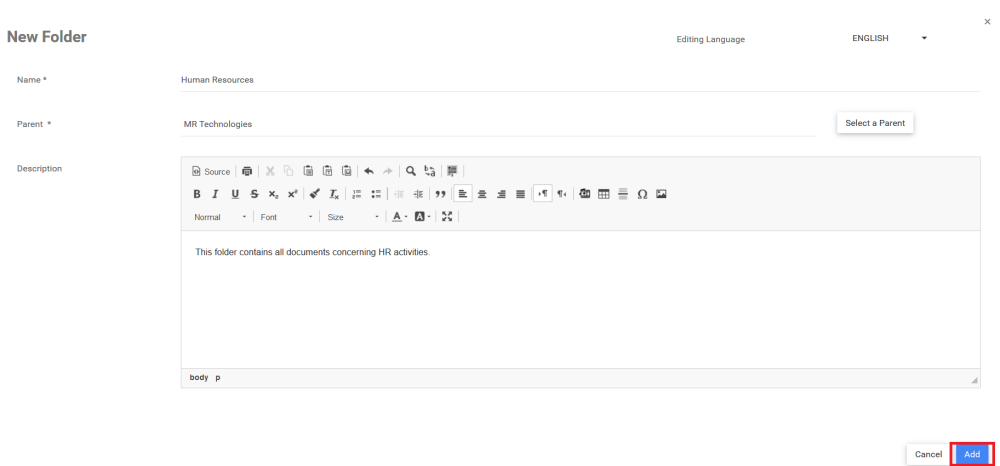Click the Parent field showing MR Technologies

(x=499, y=124)
